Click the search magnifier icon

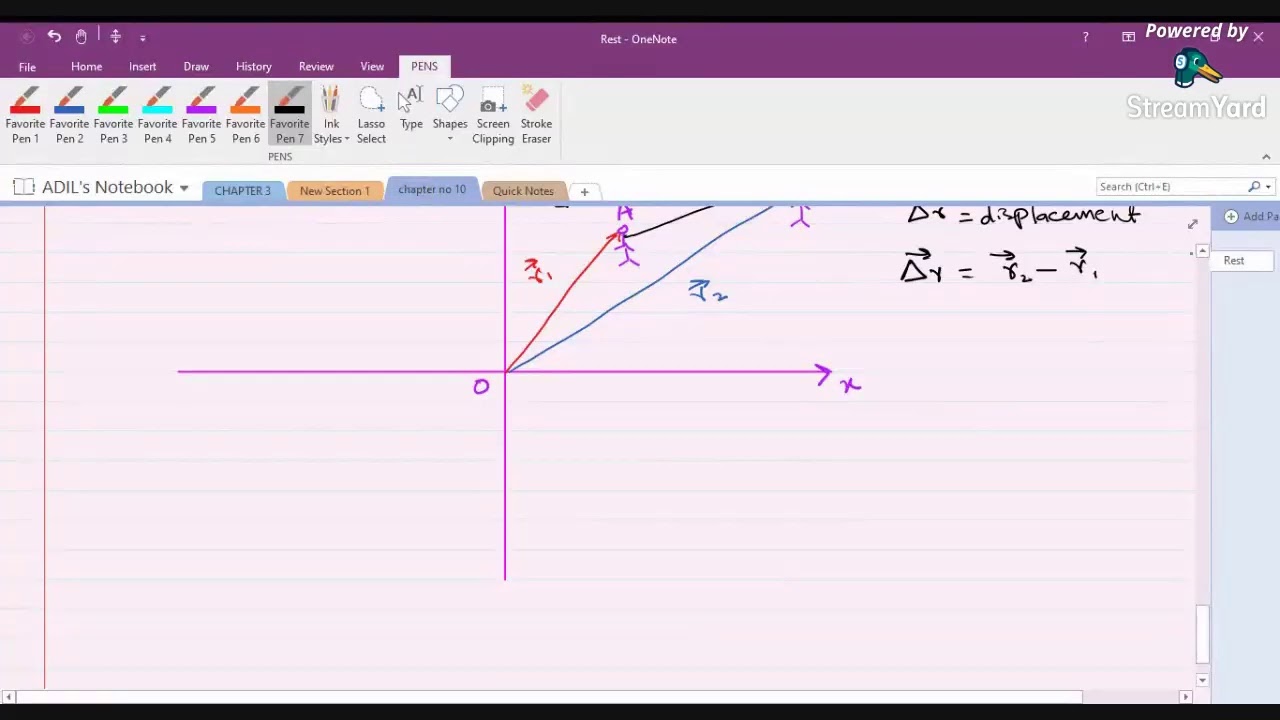(x=1254, y=186)
